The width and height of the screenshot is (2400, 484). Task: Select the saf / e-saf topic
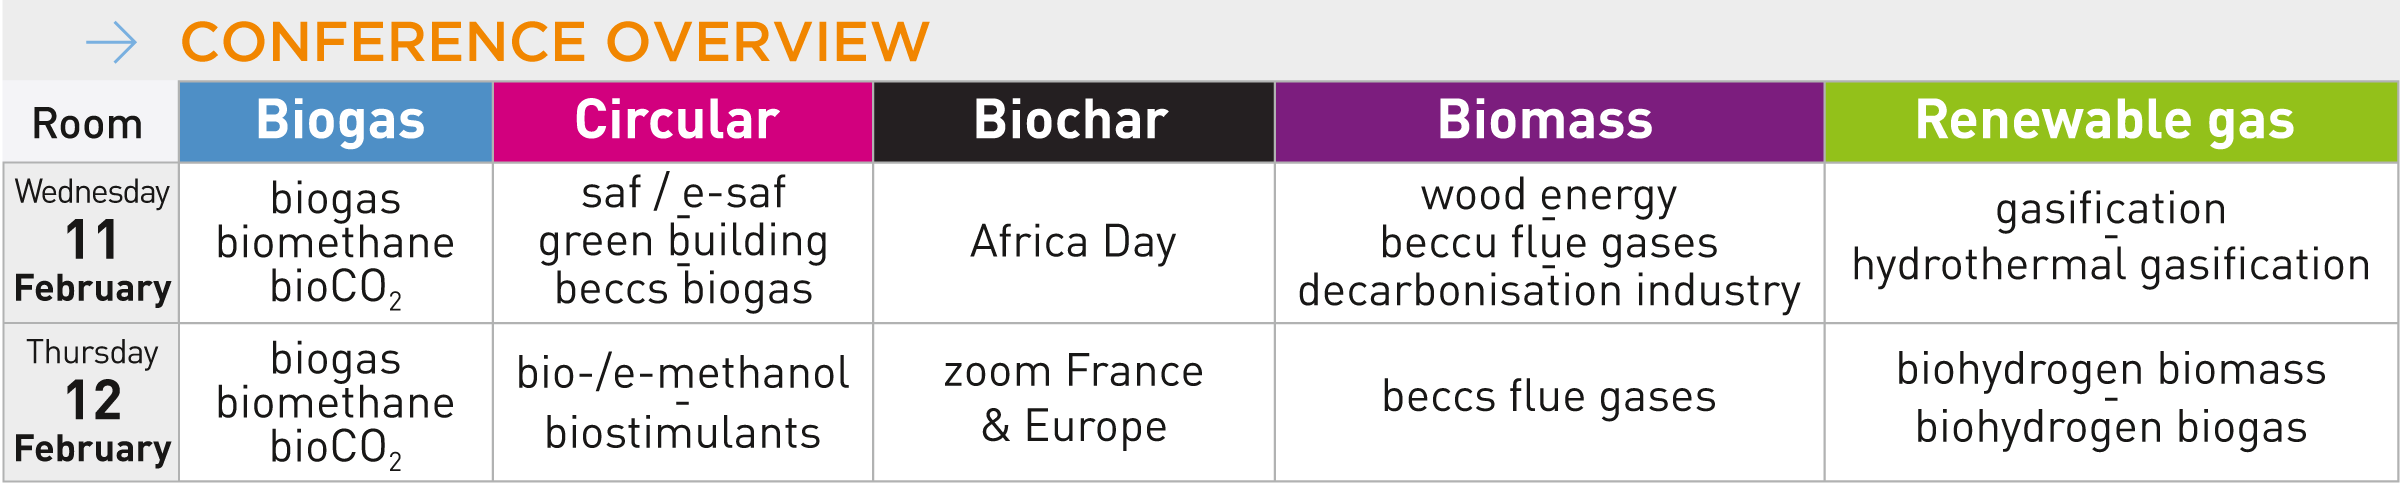coord(683,193)
